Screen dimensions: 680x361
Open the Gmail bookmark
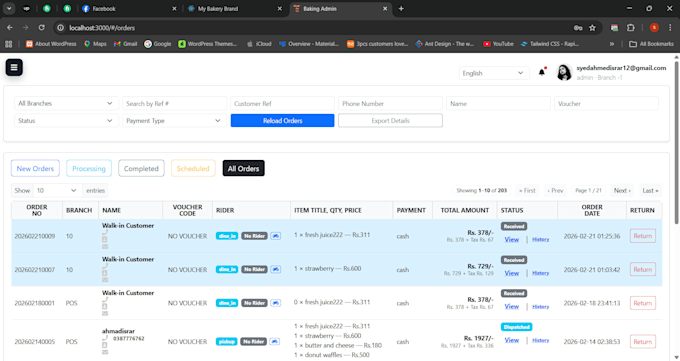(125, 44)
